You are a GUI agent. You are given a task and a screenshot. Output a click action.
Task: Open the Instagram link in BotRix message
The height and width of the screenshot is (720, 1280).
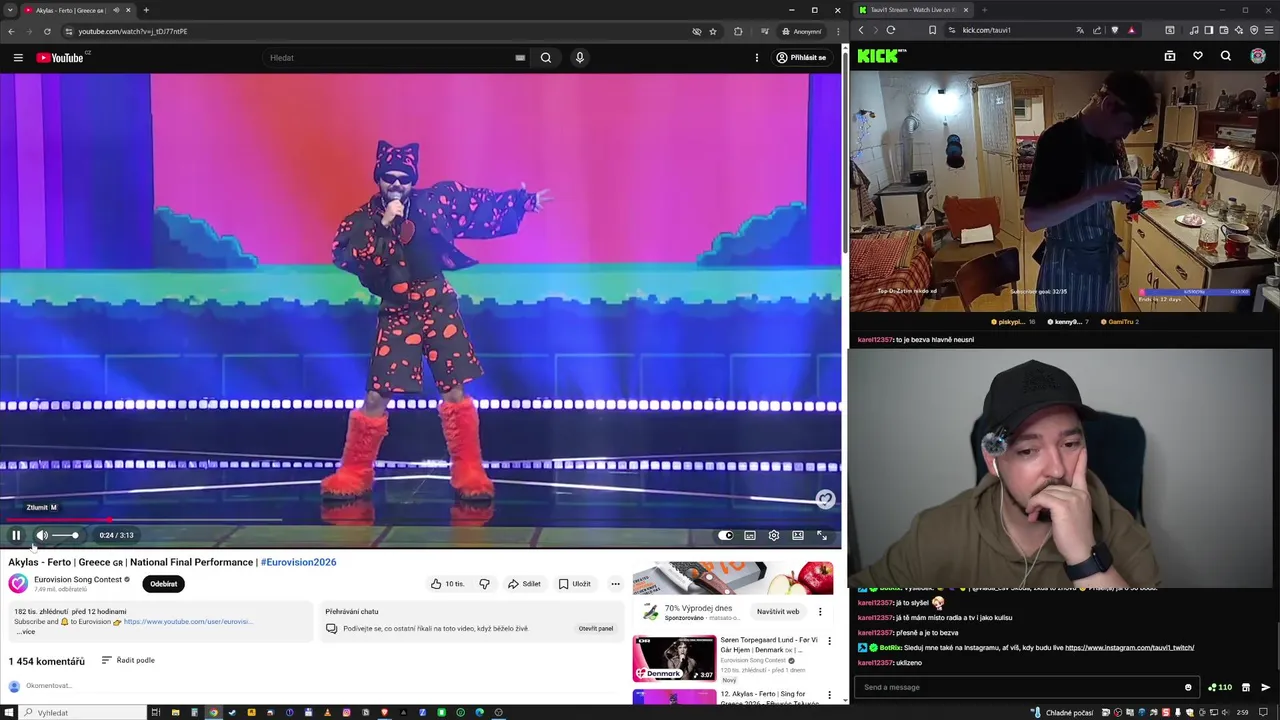pyautogui.click(x=1129, y=648)
